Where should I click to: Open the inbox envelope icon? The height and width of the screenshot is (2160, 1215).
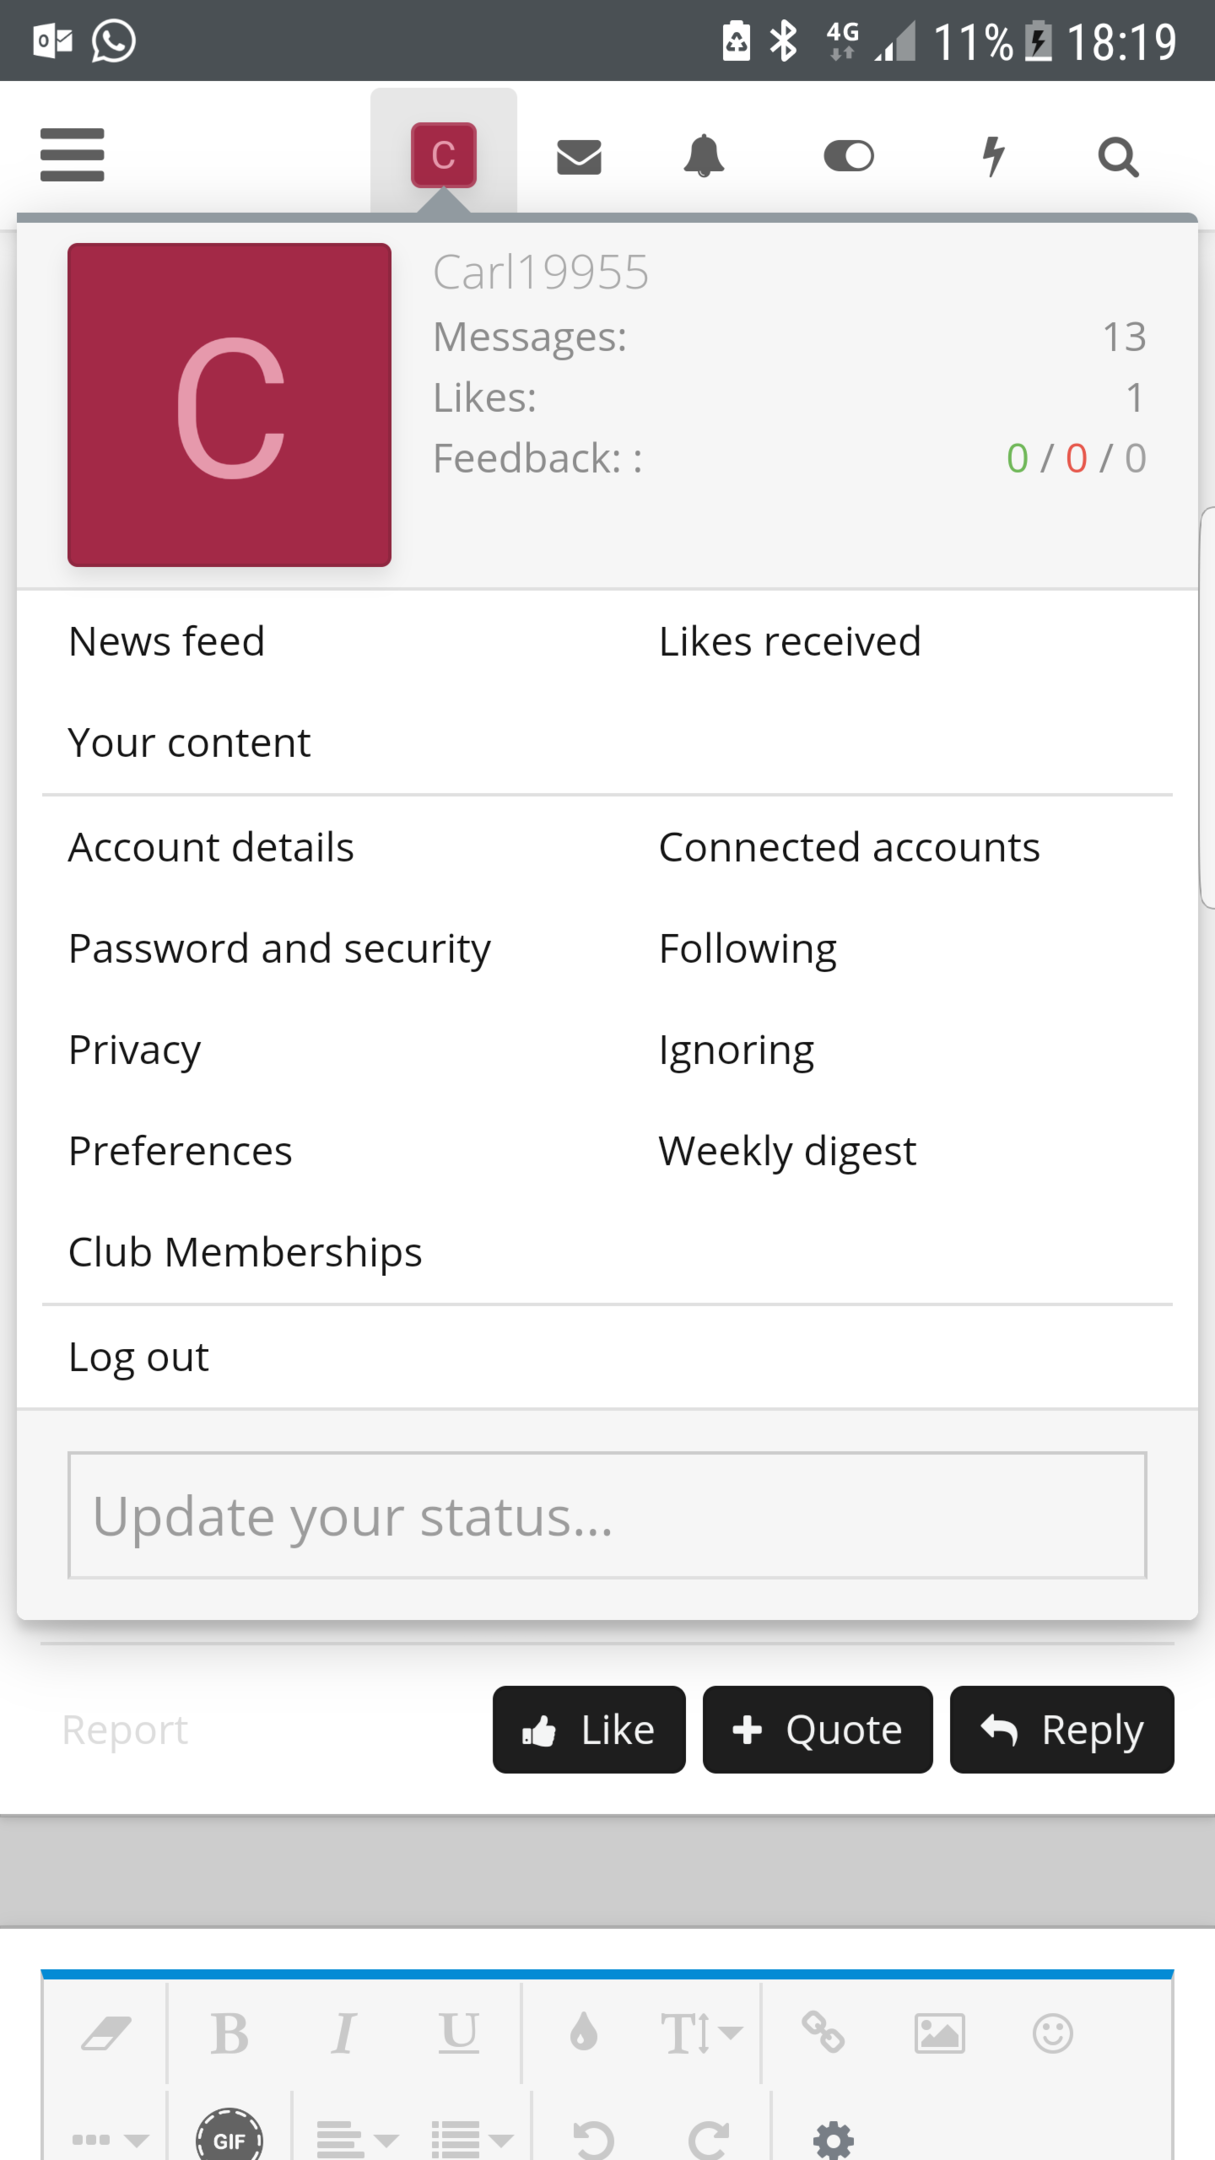pos(579,156)
